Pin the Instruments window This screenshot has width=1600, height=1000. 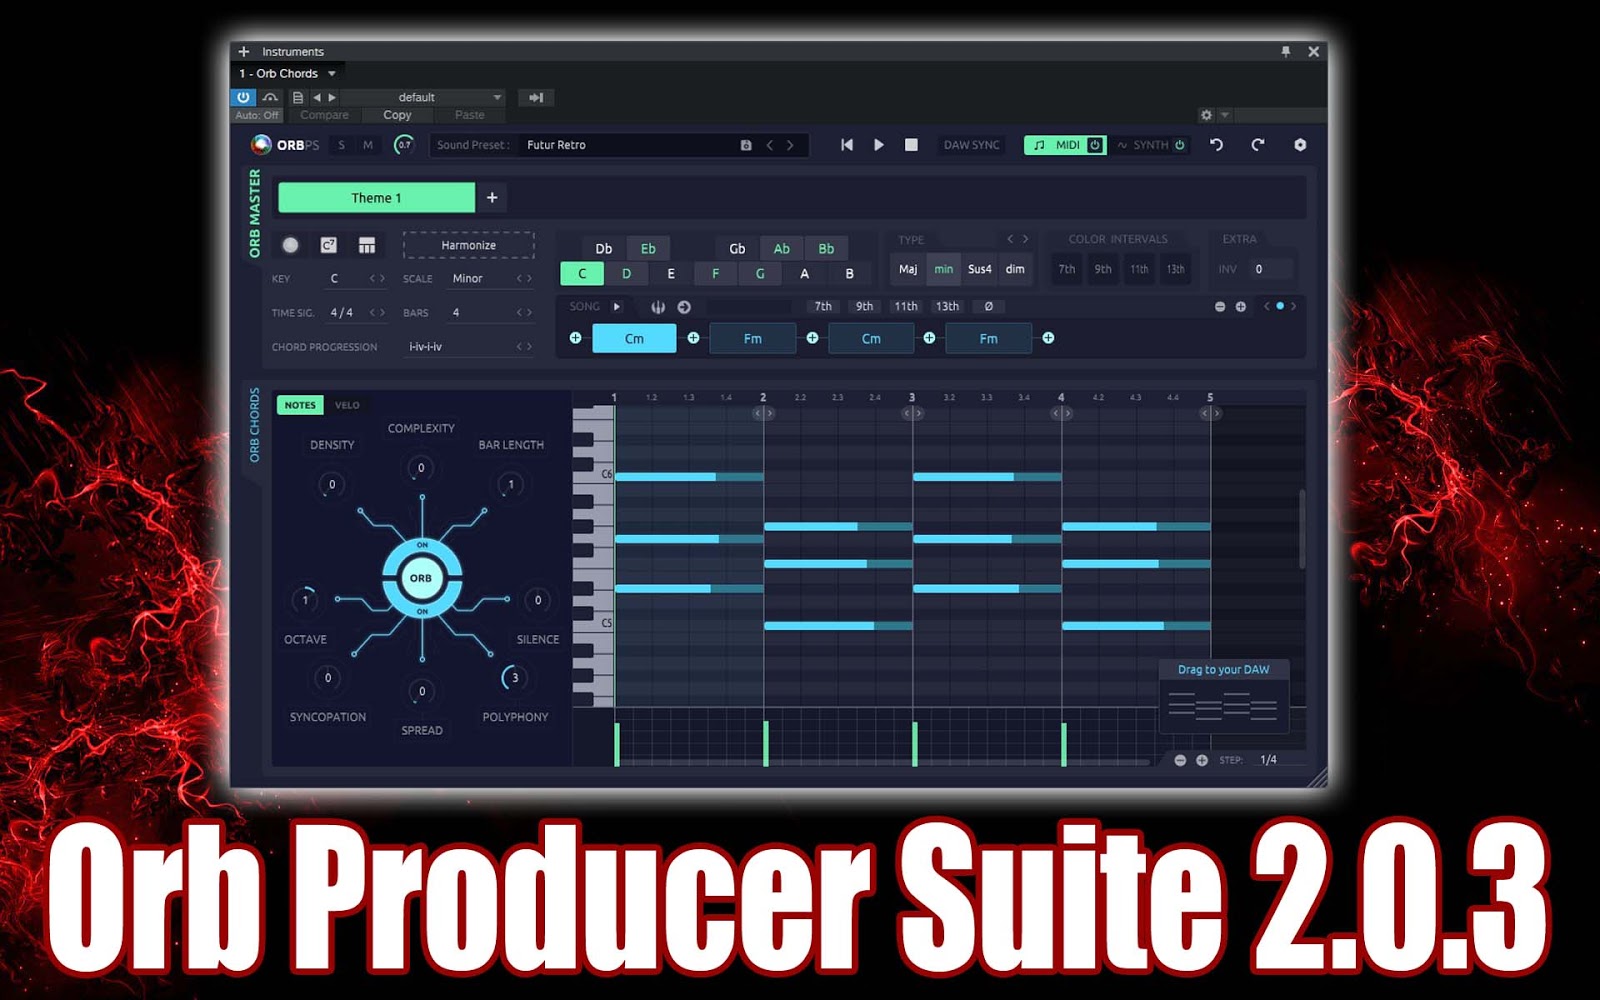pos(1286,51)
